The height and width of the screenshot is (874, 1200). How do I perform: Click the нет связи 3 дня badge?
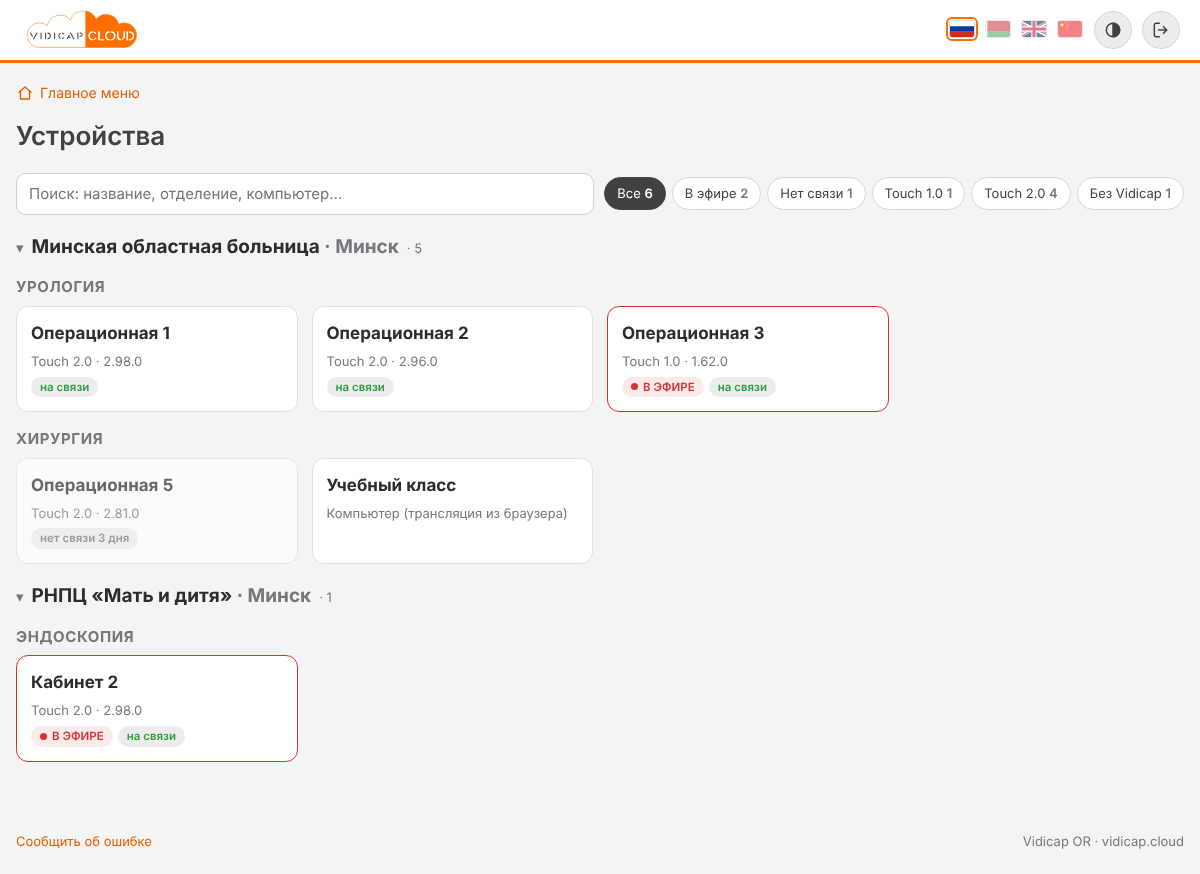tap(85, 538)
